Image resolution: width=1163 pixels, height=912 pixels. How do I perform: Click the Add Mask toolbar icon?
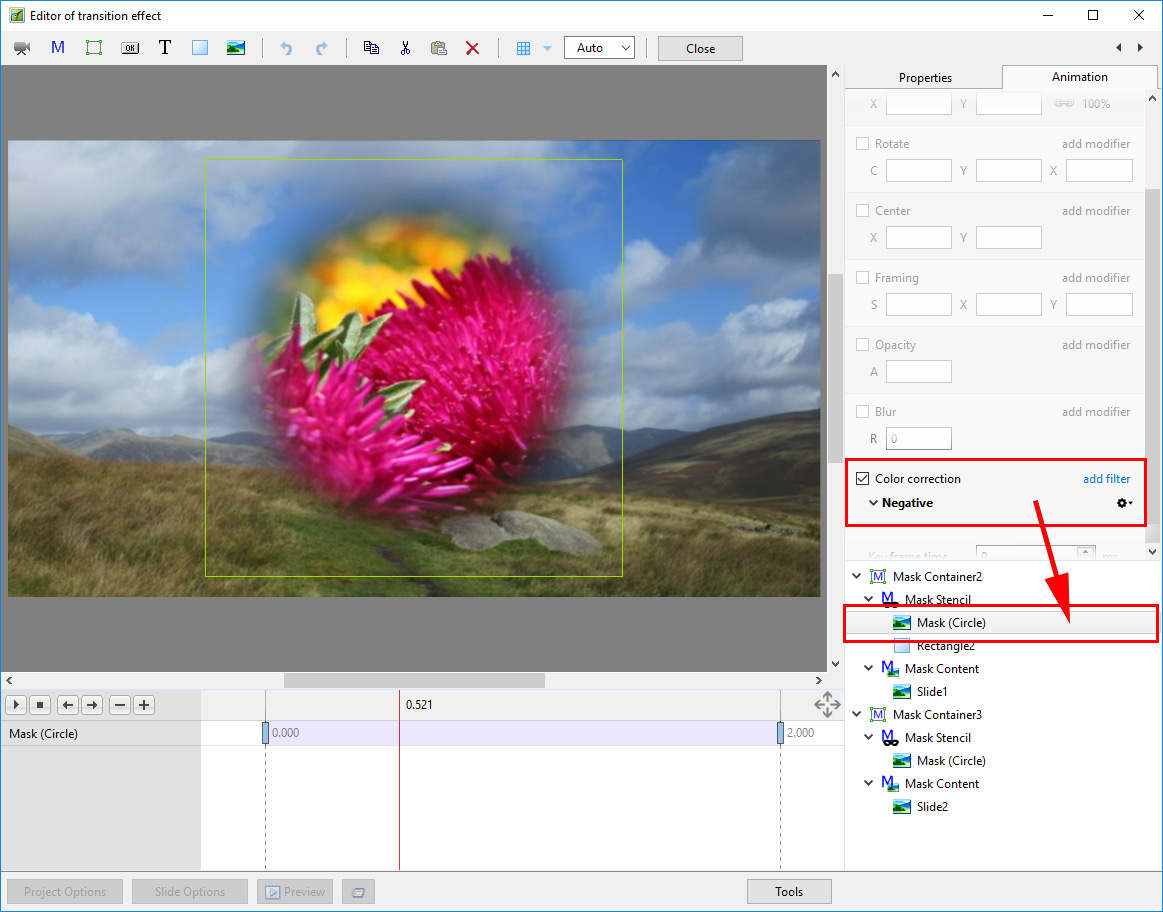58,48
